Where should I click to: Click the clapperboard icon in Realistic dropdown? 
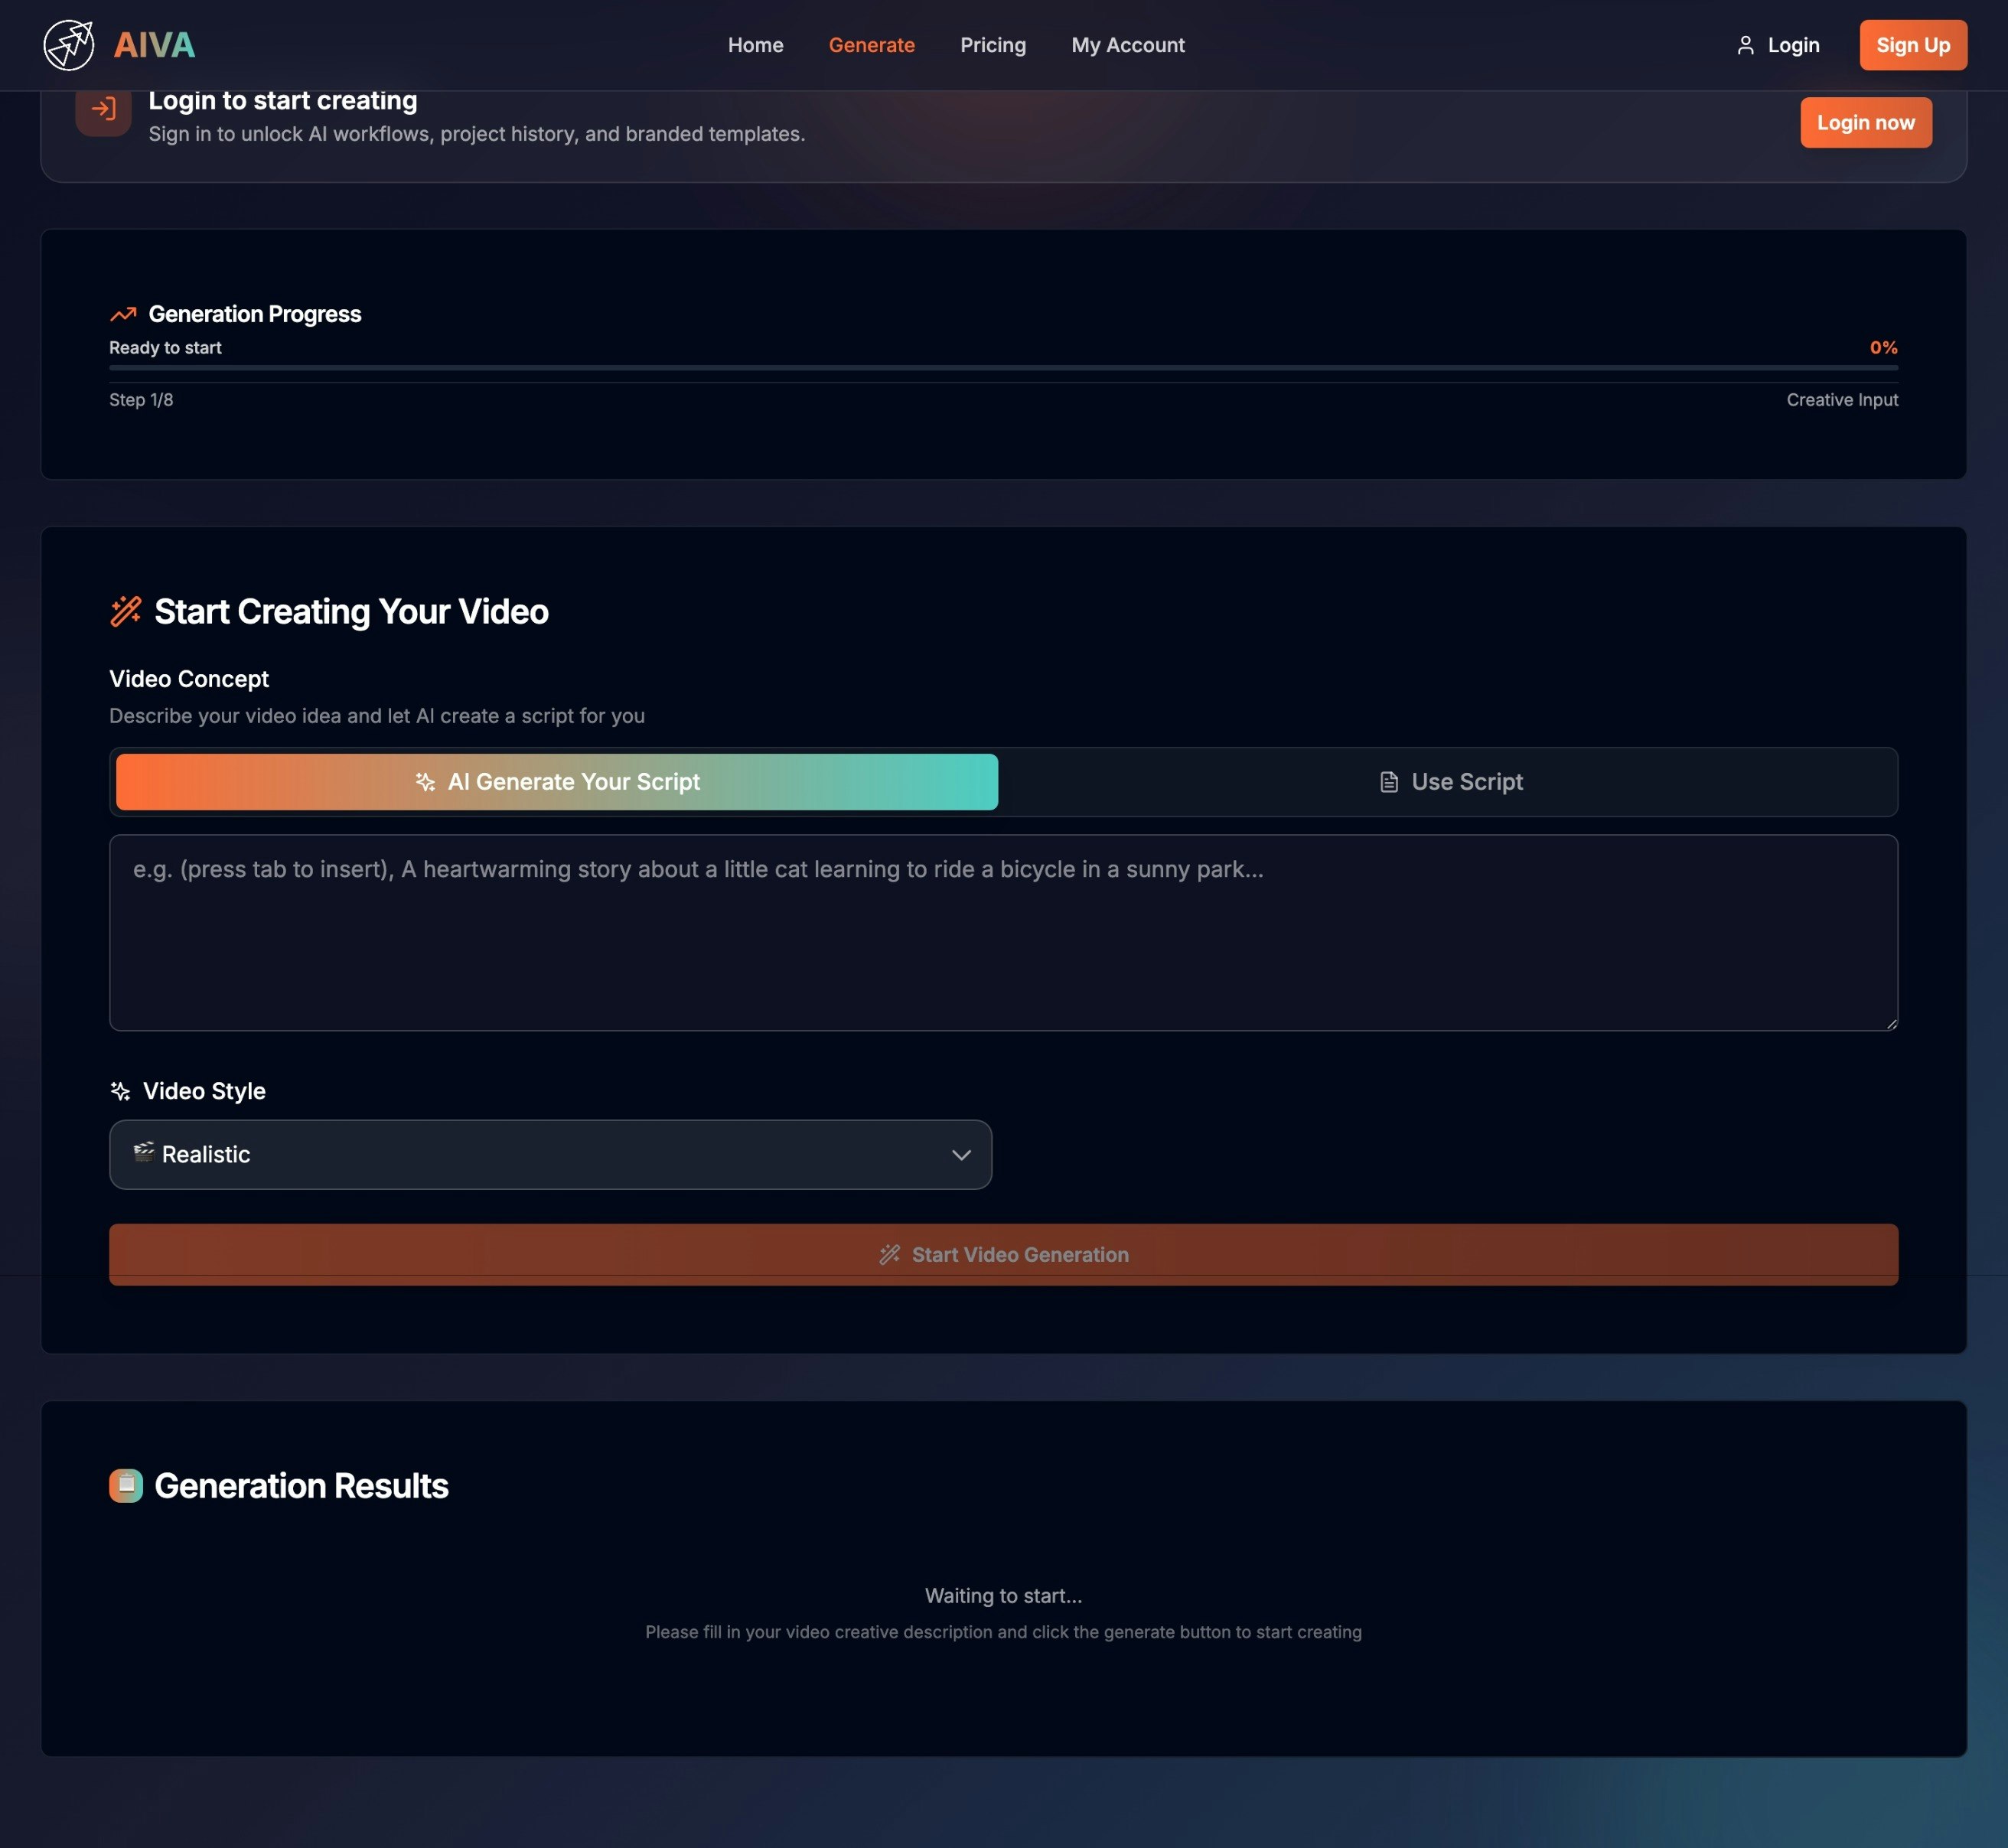(144, 1152)
